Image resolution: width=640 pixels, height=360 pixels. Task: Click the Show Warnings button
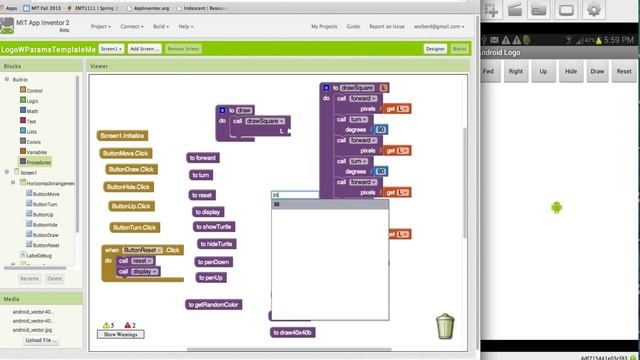coord(120,334)
